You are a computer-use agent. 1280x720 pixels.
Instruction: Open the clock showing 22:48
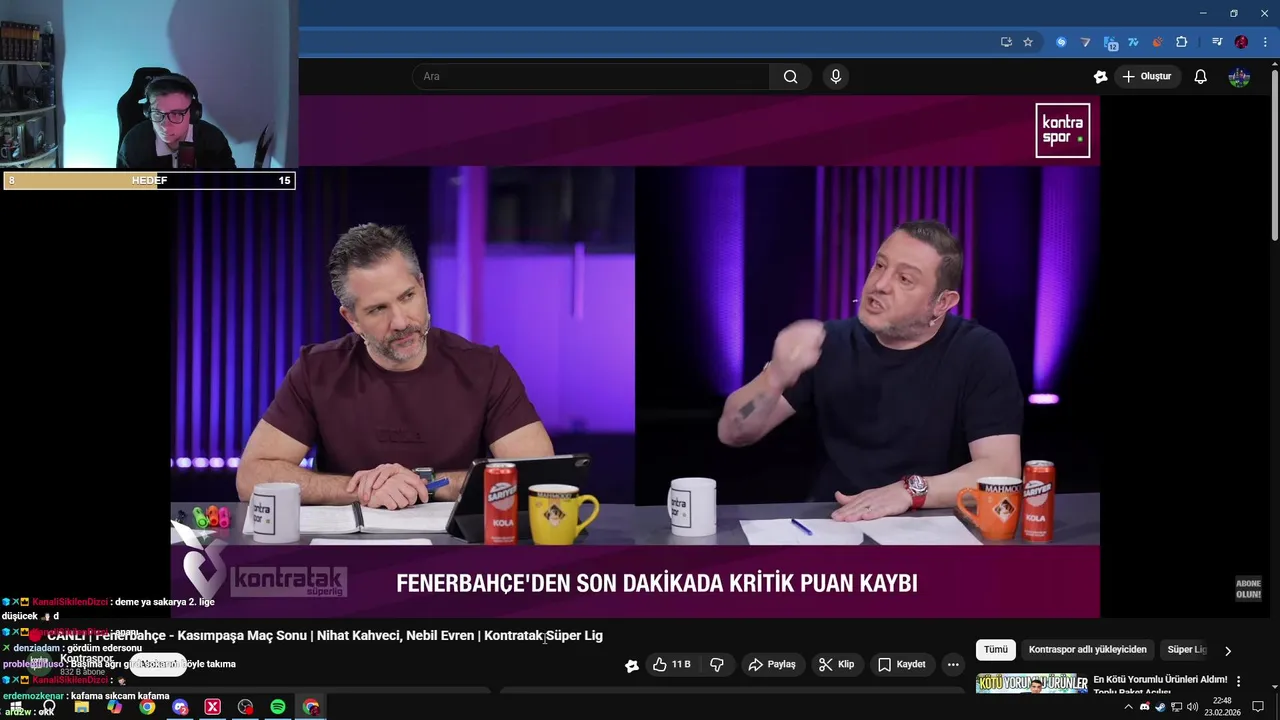pyautogui.click(x=1221, y=707)
